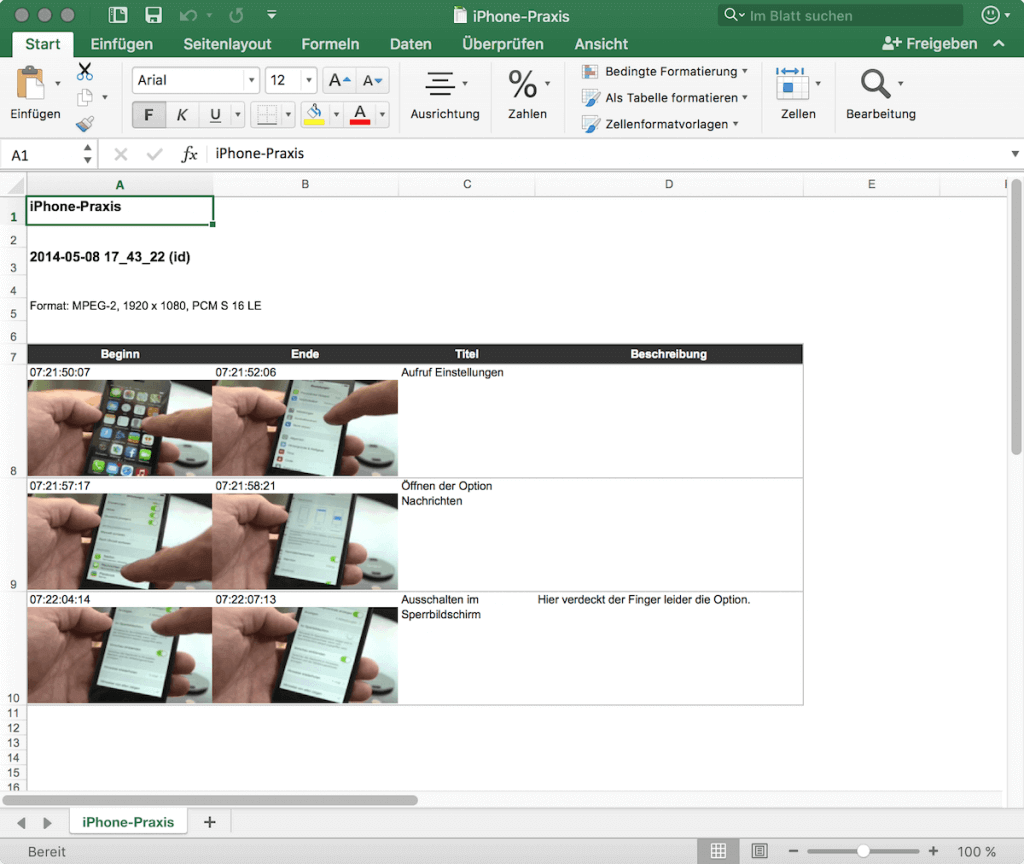Apply the red font color A
Screen dimensions: 1024x864
[x=360, y=115]
